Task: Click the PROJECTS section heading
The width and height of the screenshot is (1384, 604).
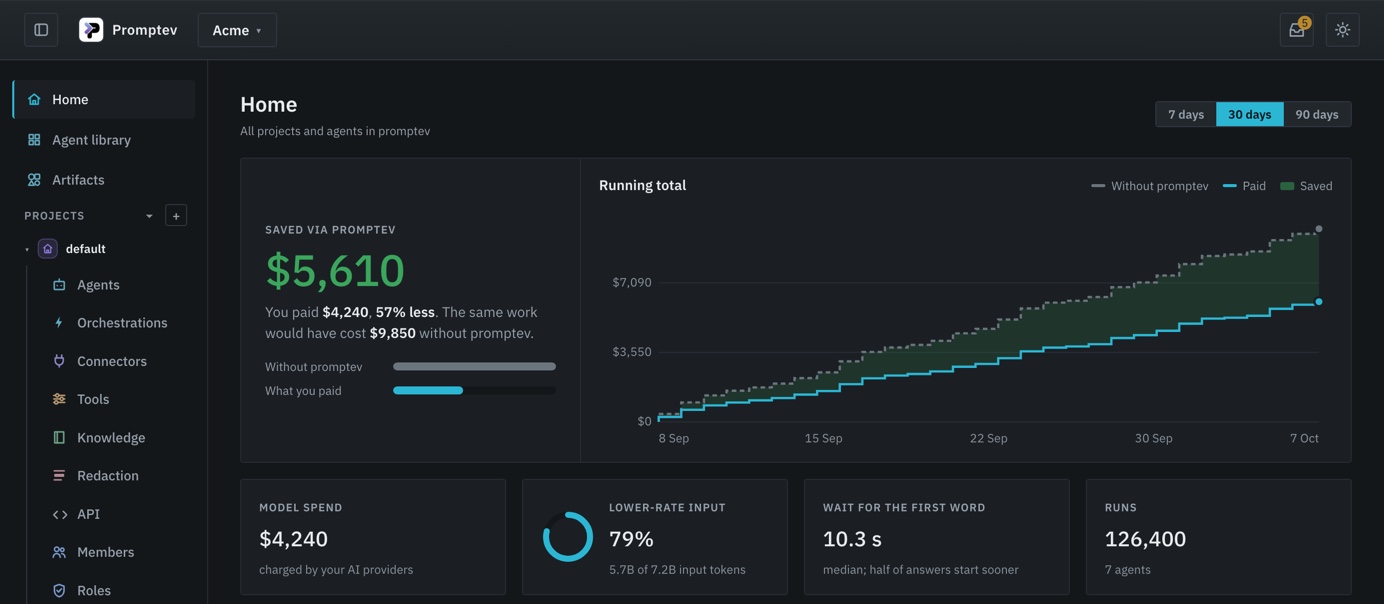Action: (x=54, y=216)
